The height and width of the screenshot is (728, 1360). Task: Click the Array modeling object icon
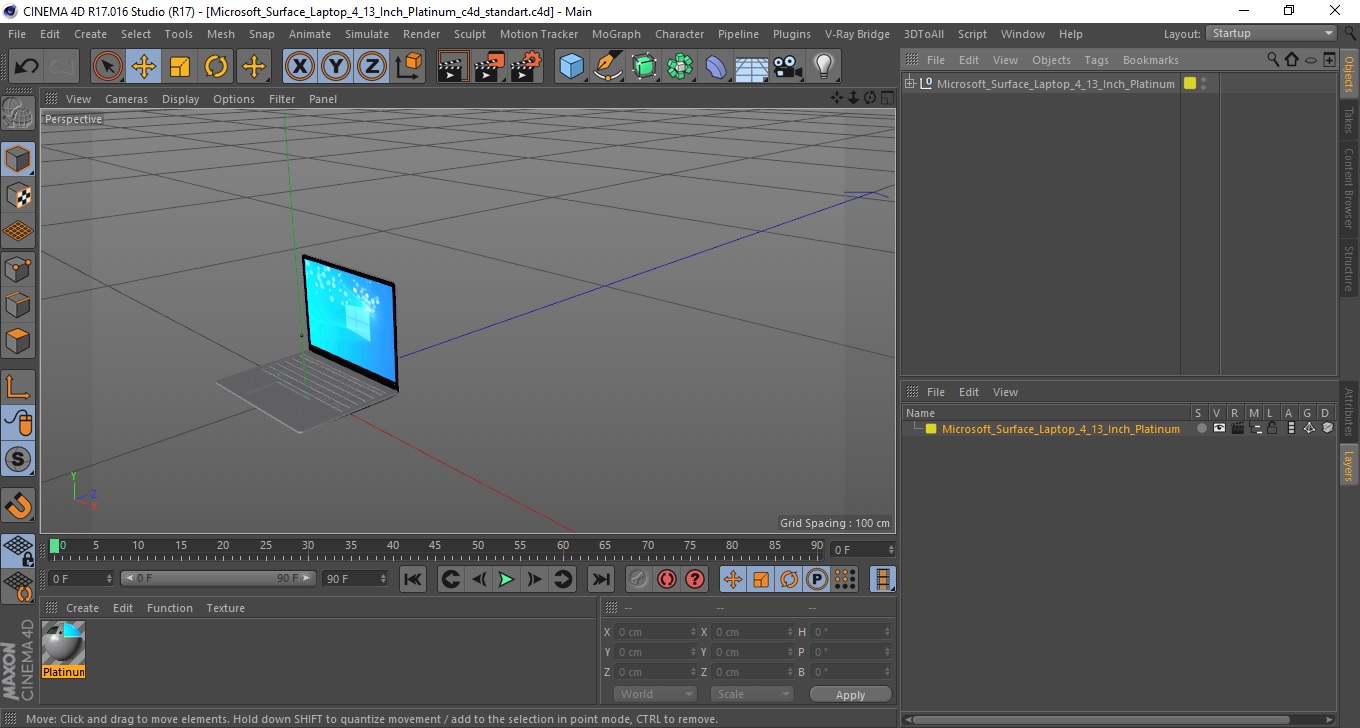pos(680,67)
